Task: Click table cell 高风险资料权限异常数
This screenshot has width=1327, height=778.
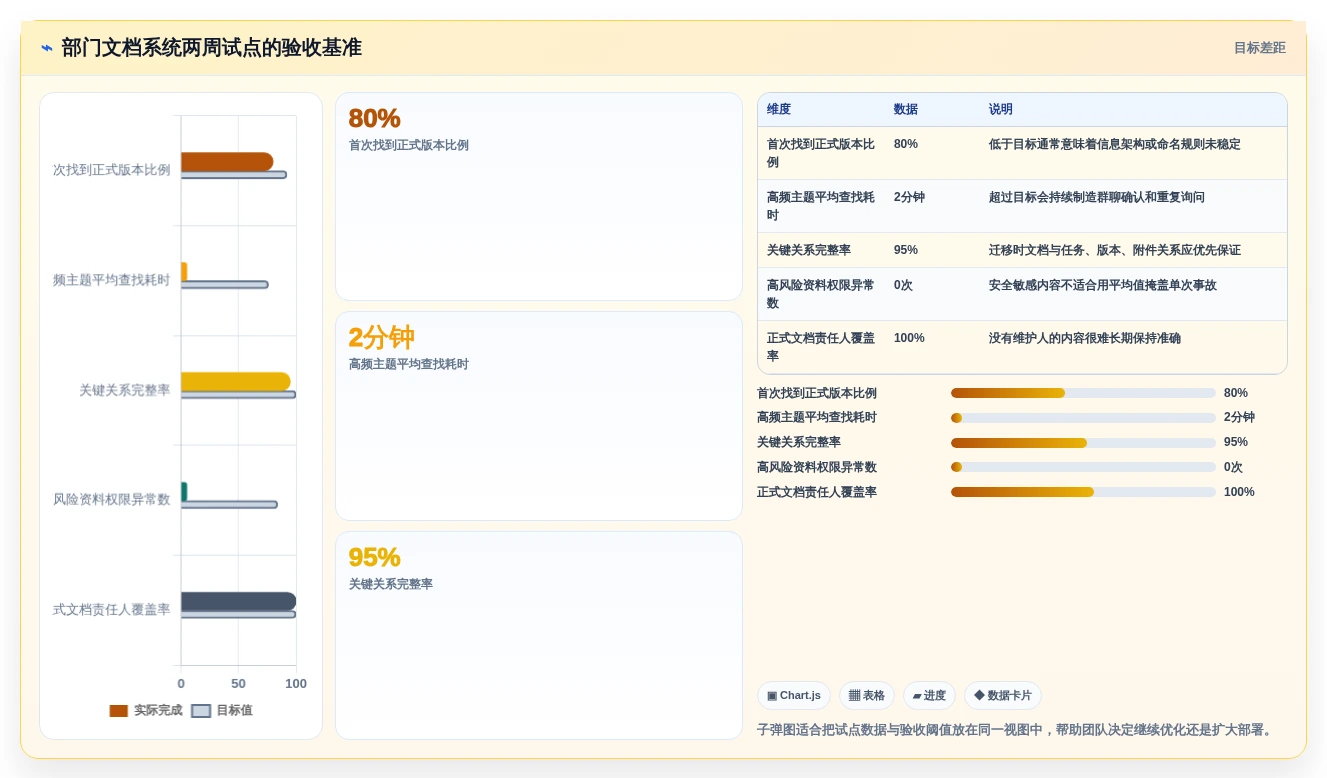Action: tap(821, 294)
